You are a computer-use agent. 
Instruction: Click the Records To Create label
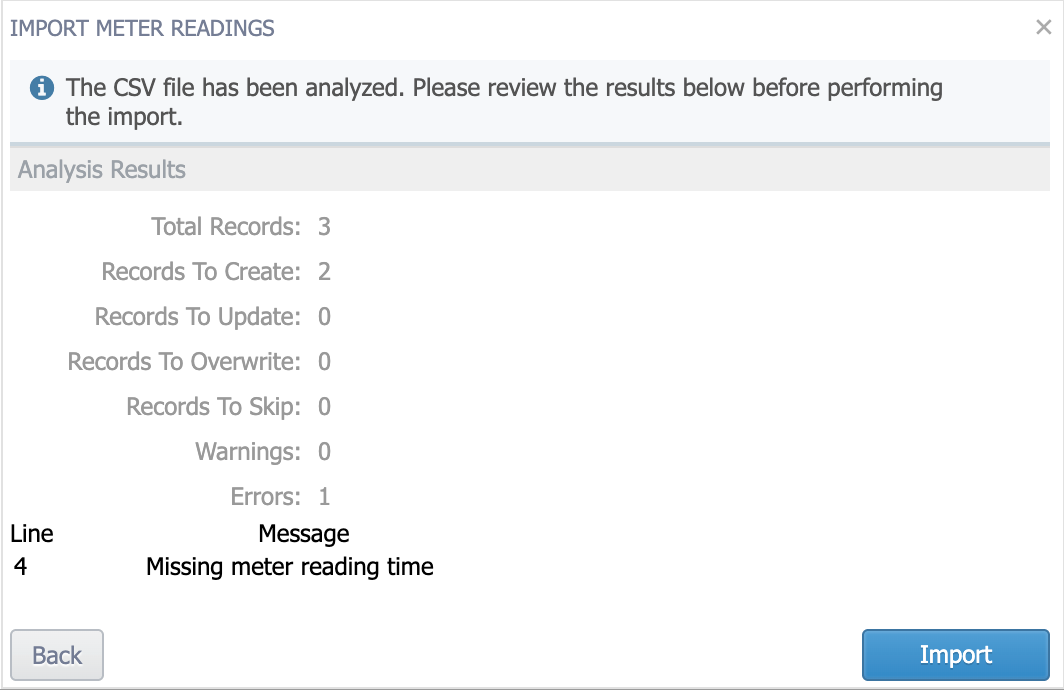(201, 271)
